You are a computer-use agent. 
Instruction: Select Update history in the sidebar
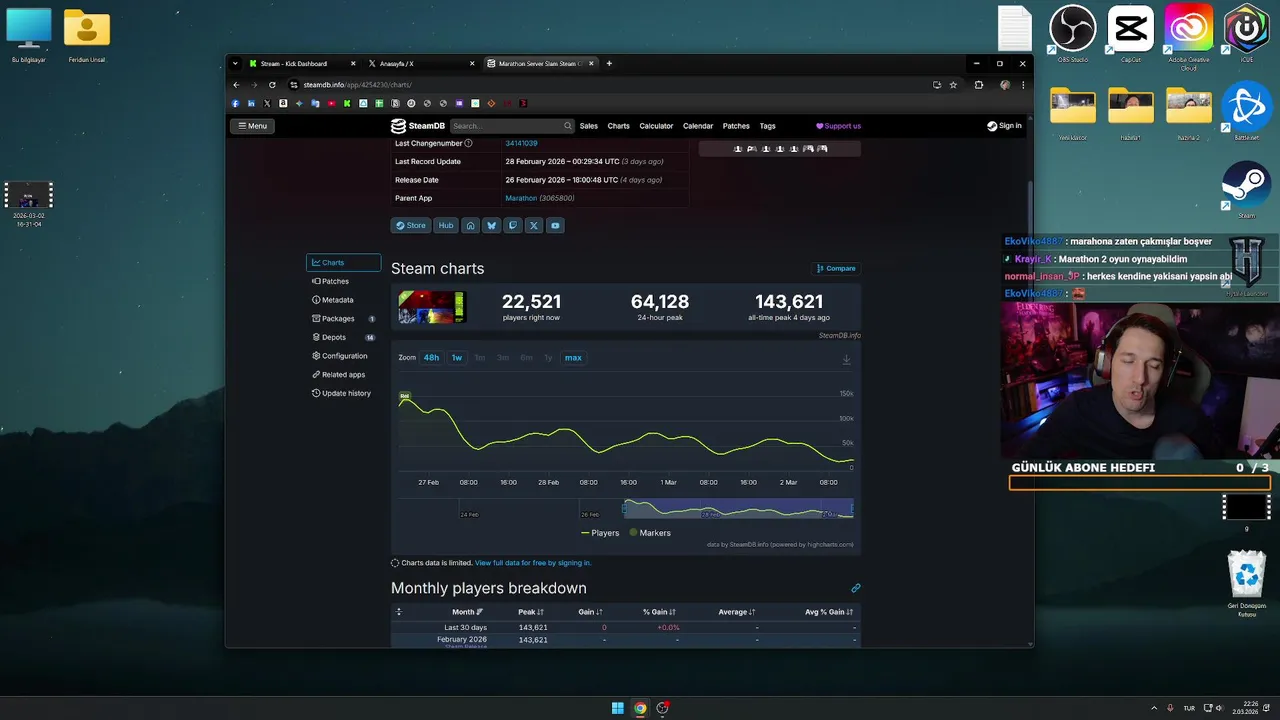(343, 393)
